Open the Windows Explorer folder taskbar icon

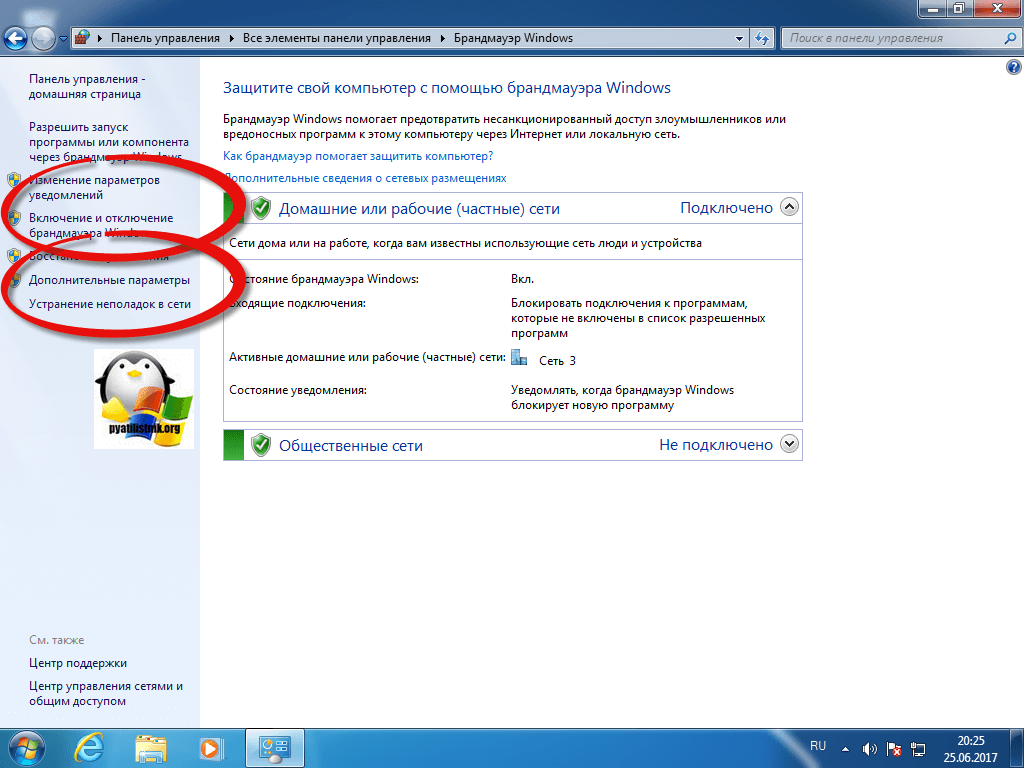tap(151, 747)
